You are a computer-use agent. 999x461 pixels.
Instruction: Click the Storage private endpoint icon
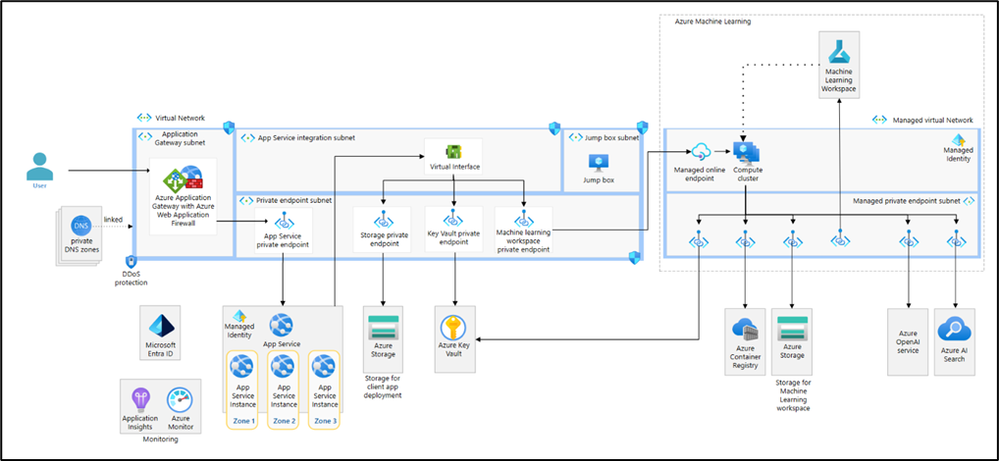383,222
